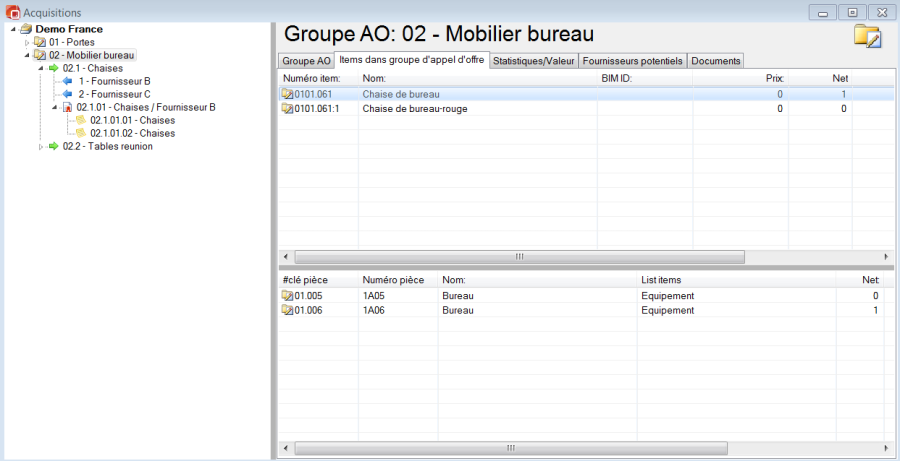
Task: Open the Fournisseurs potentiels tab
Action: pyautogui.click(x=632, y=61)
